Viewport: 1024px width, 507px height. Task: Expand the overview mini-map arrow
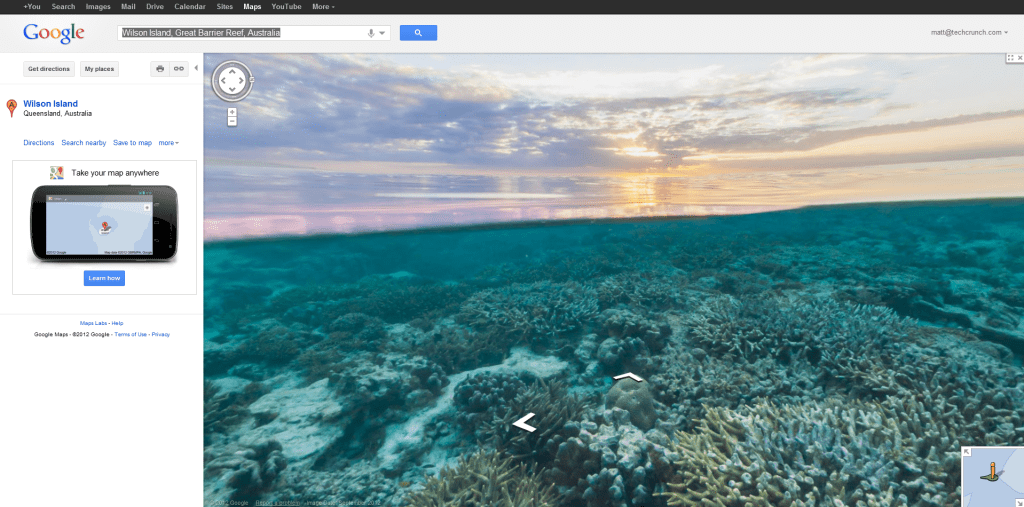[966, 452]
